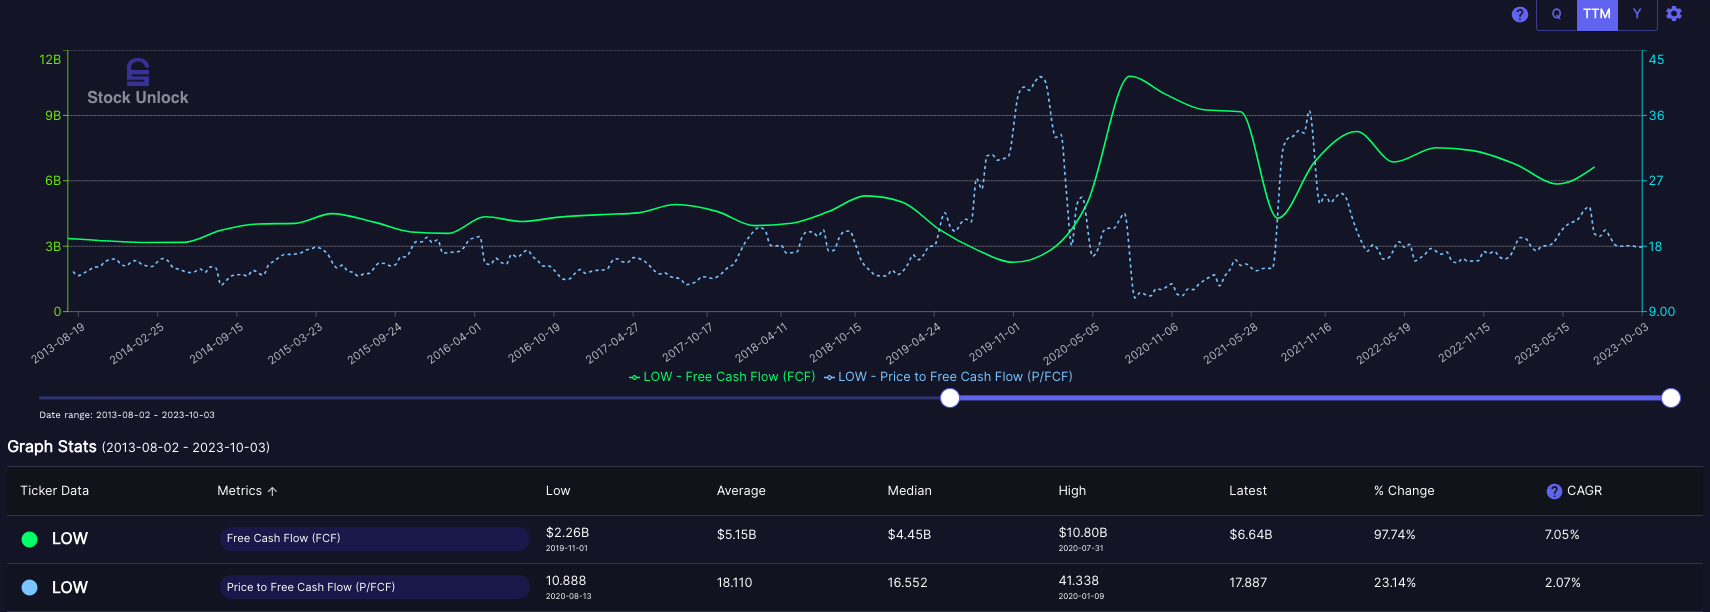1710x612 pixels.
Task: Click LOW ticker in the P/FCF row
Action: pyautogui.click(x=70, y=587)
